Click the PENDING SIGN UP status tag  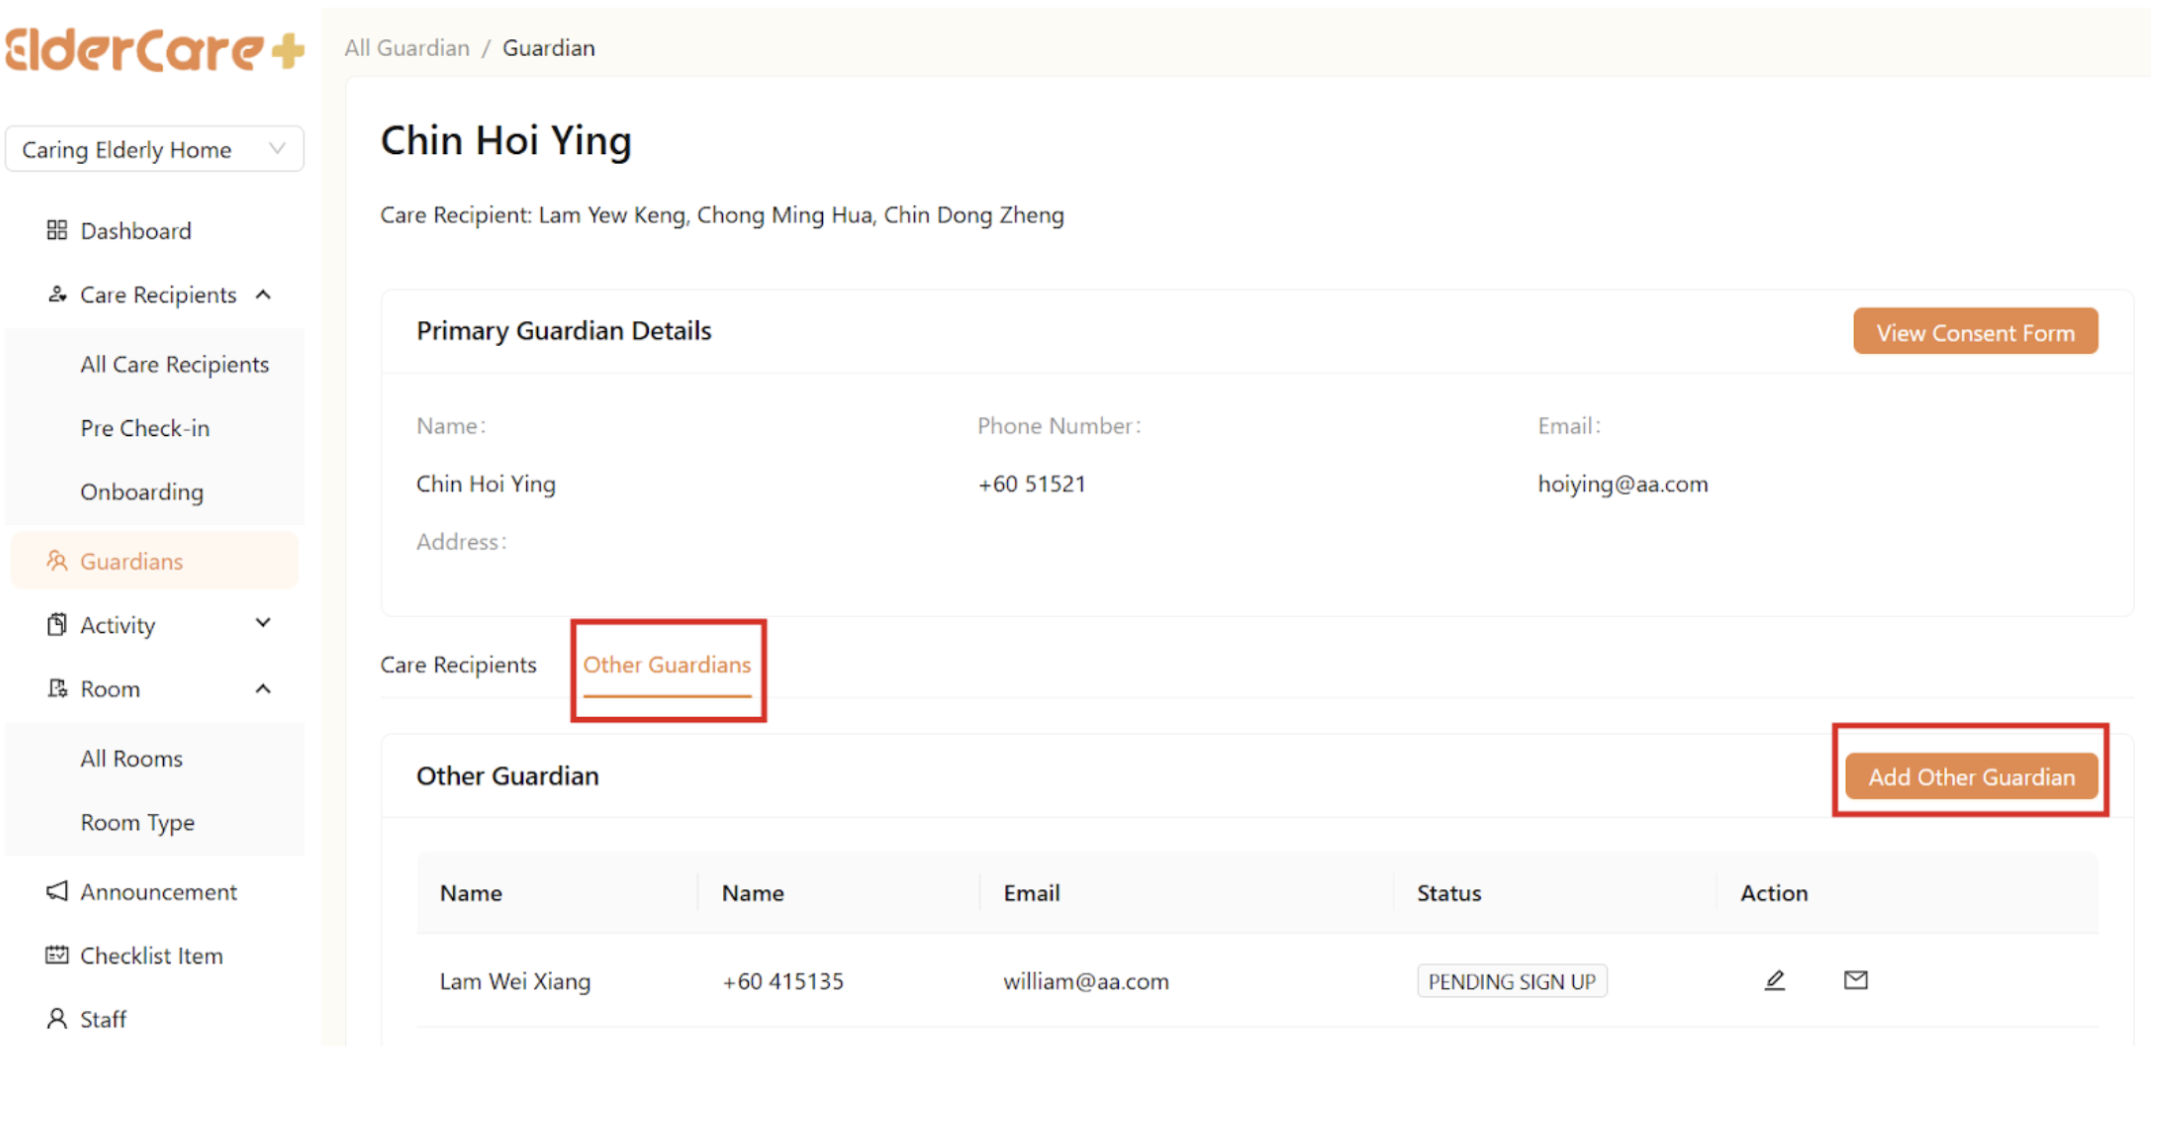coord(1510,981)
